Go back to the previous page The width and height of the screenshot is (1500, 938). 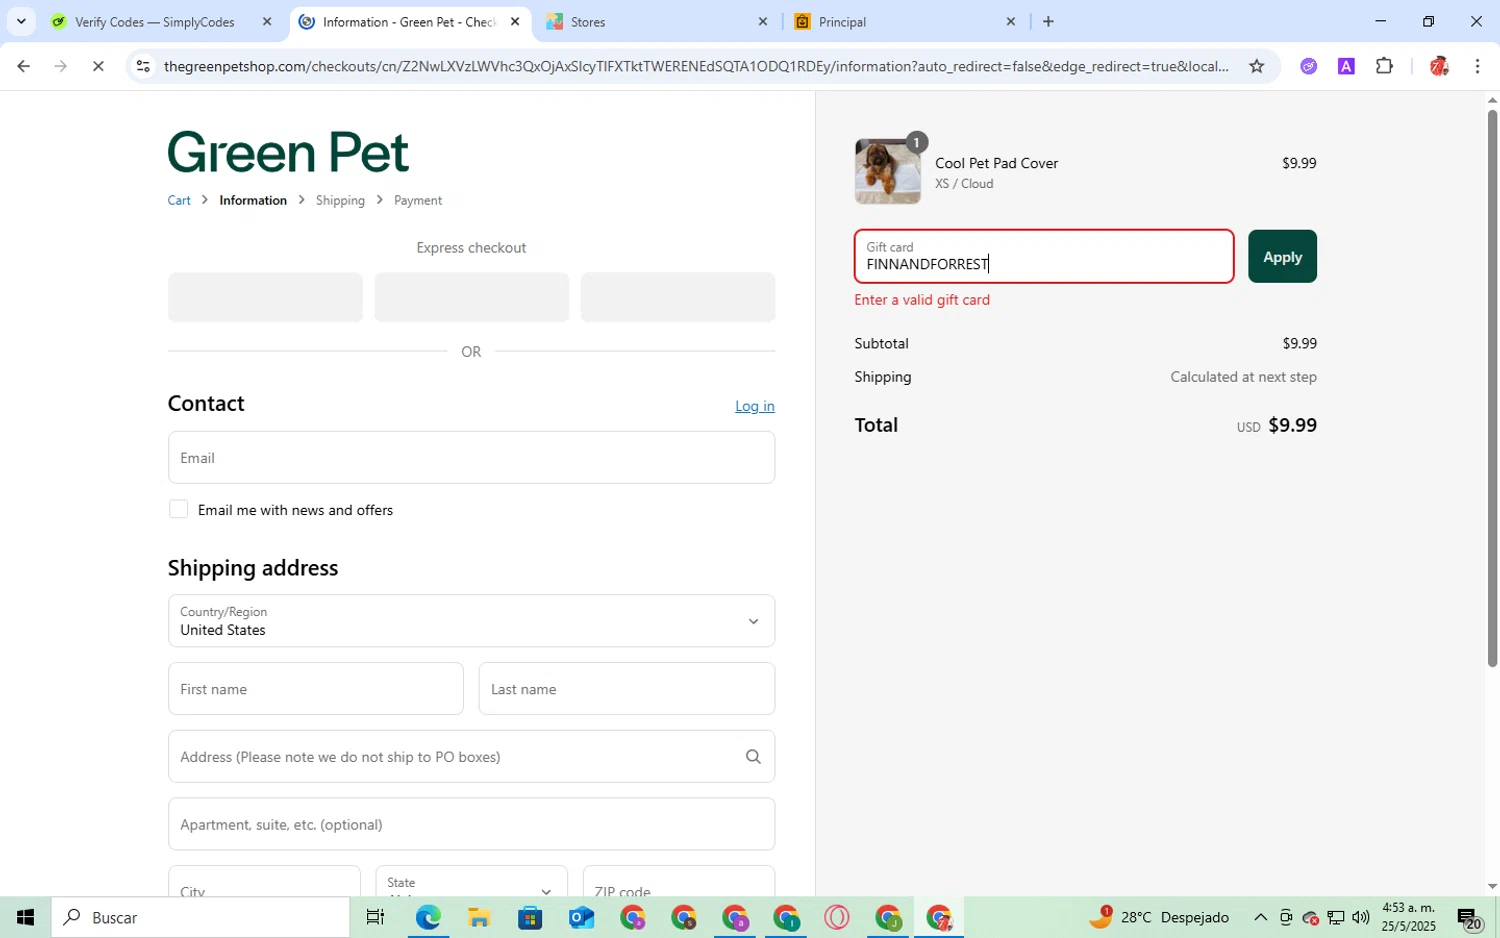[x=23, y=66]
